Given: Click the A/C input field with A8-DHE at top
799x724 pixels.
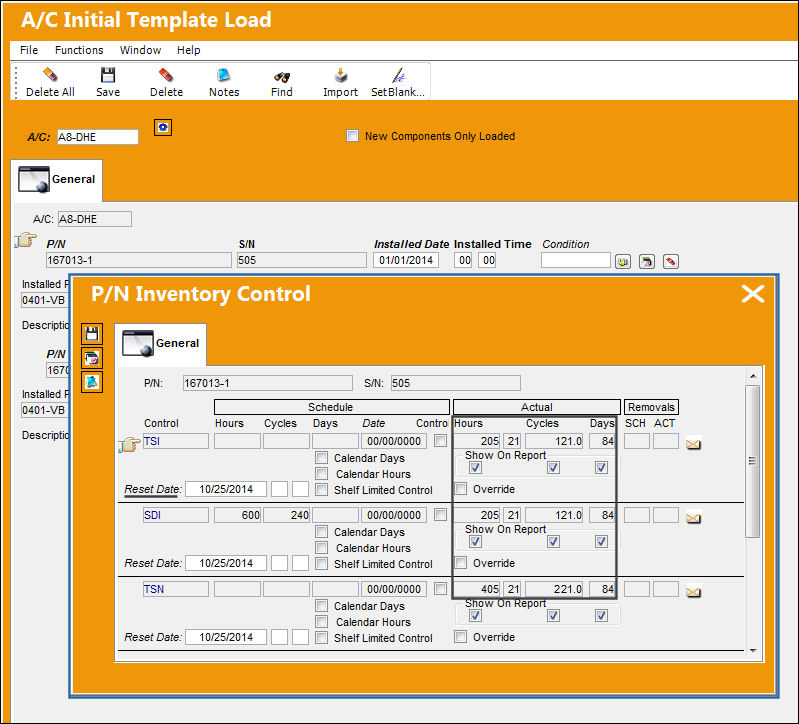Looking at the screenshot, I should 97,137.
